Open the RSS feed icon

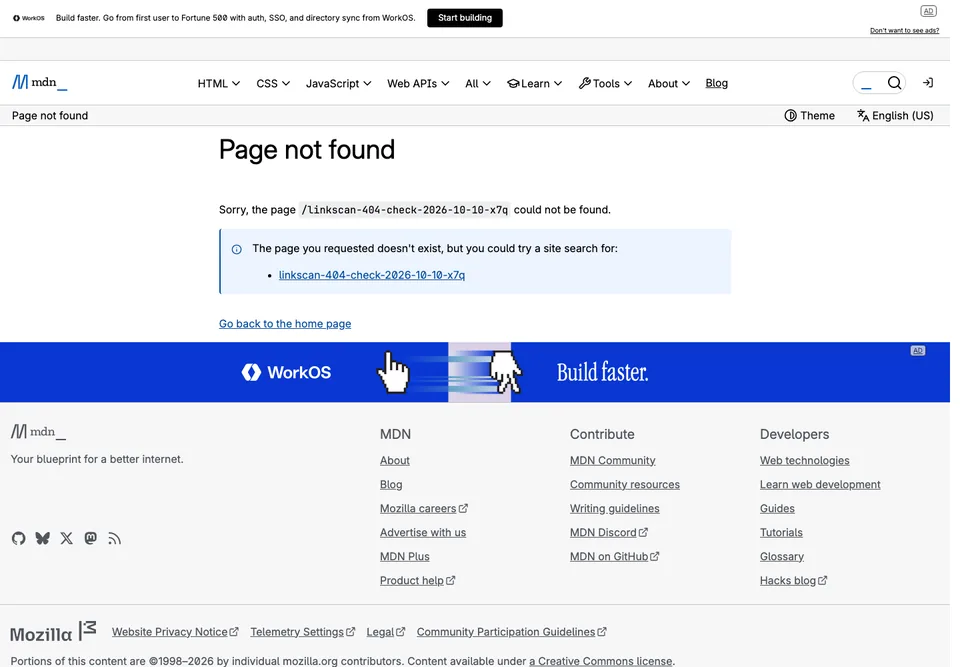pos(114,538)
